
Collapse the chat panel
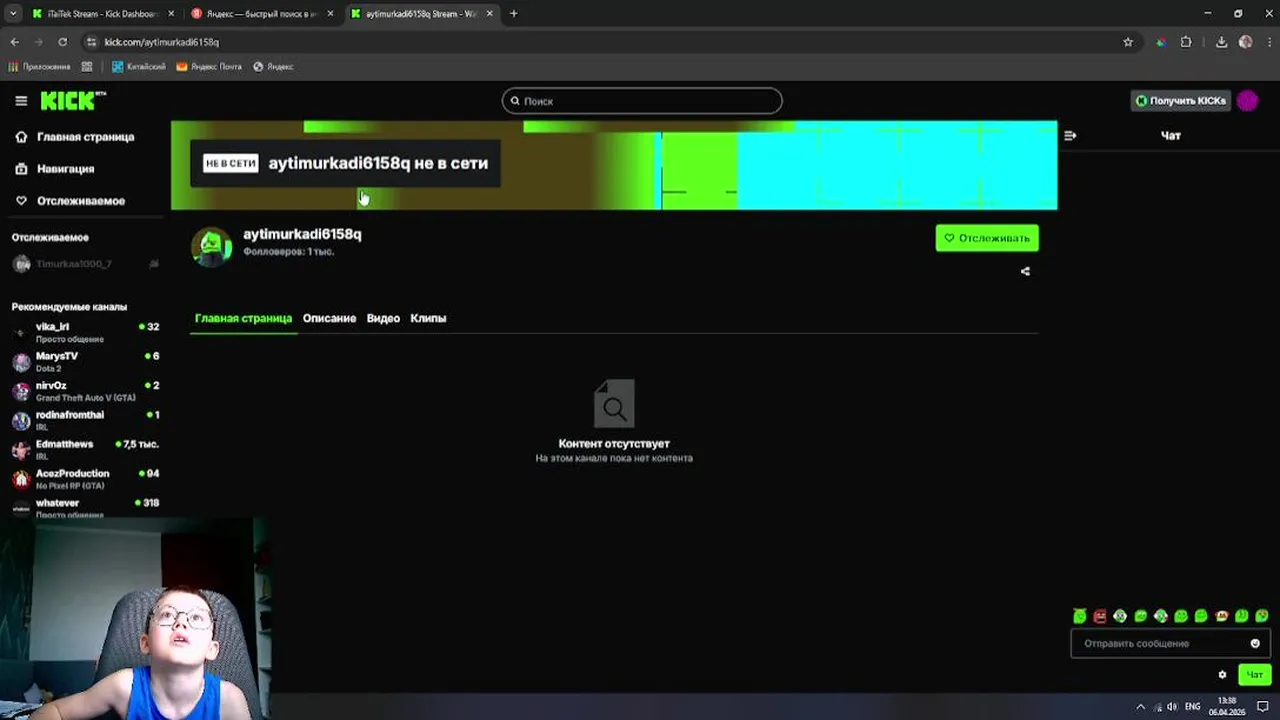click(1070, 135)
